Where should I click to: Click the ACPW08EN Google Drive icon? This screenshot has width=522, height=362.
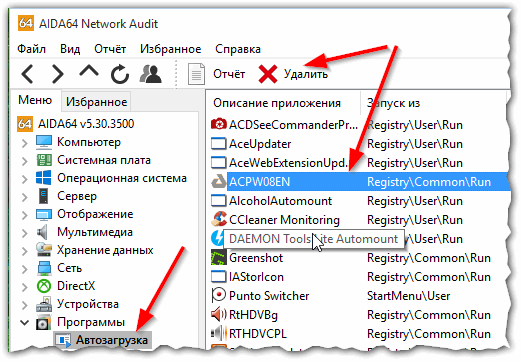(x=219, y=182)
